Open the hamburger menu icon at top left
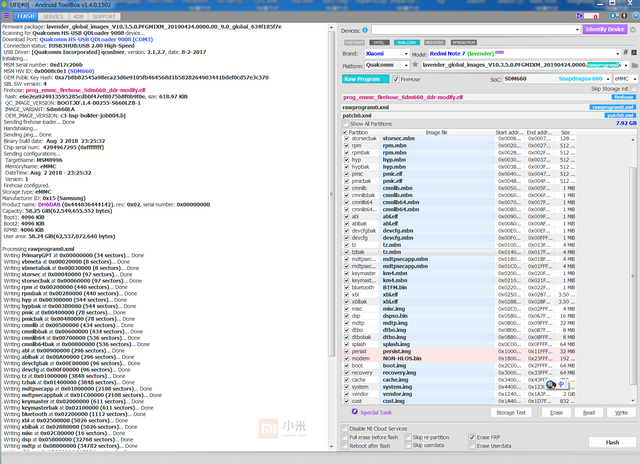 point(6,16)
